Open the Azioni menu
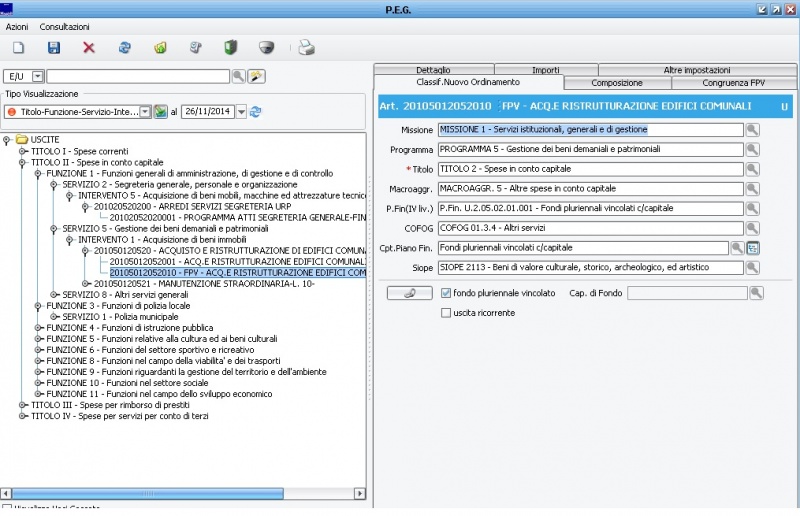The width and height of the screenshot is (800, 516). pos(17,26)
